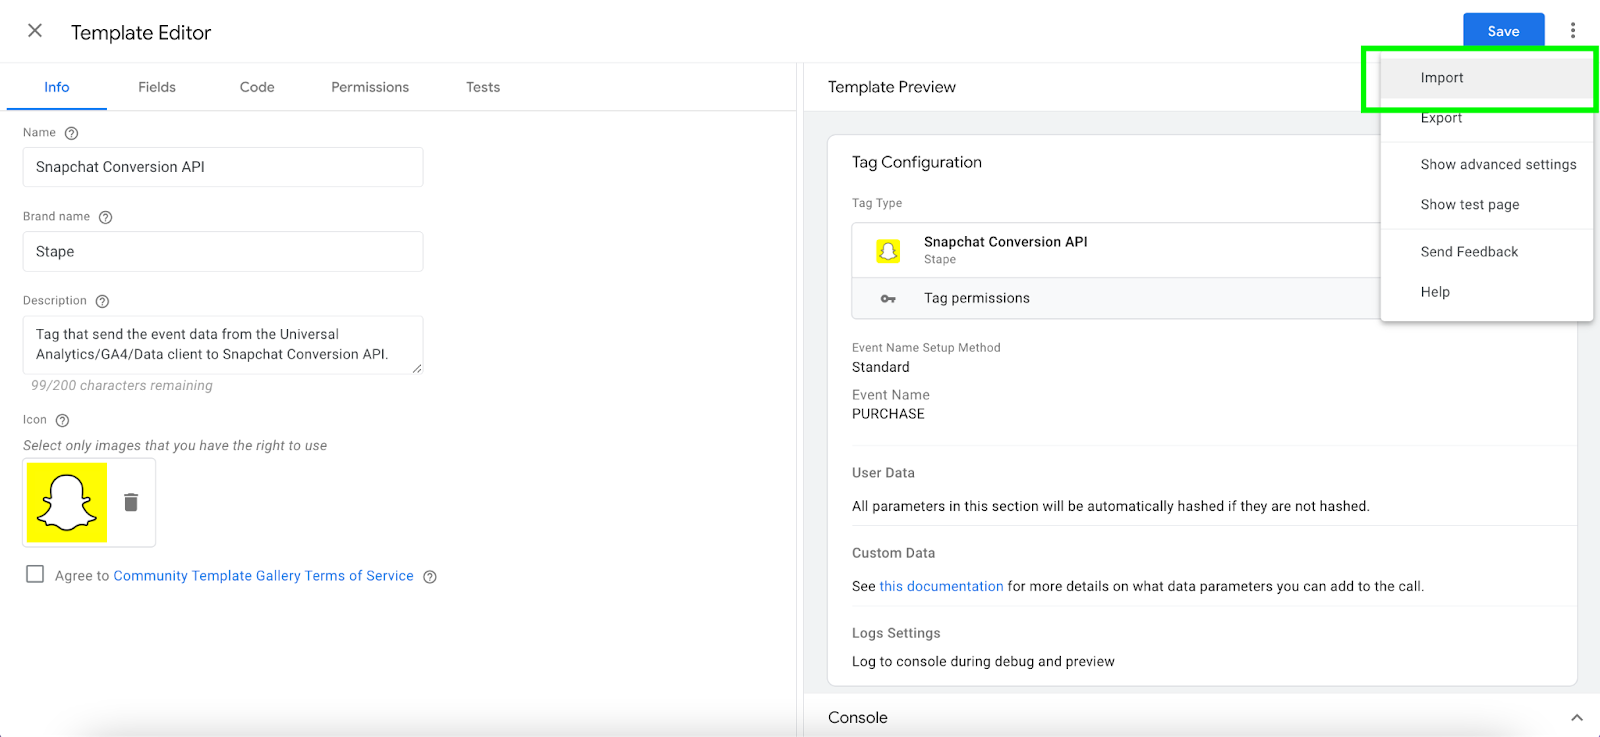Click help icon next to Icon label
This screenshot has height=737, width=1600.
(62, 420)
